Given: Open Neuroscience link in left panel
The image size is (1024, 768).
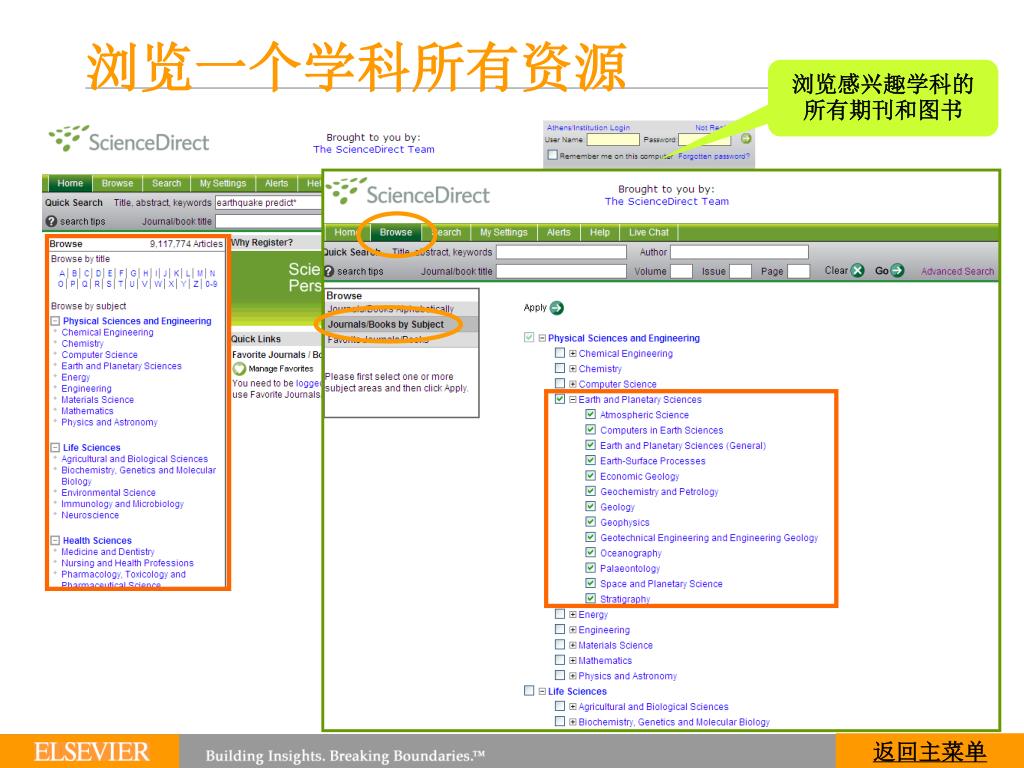Looking at the screenshot, I should (x=90, y=515).
